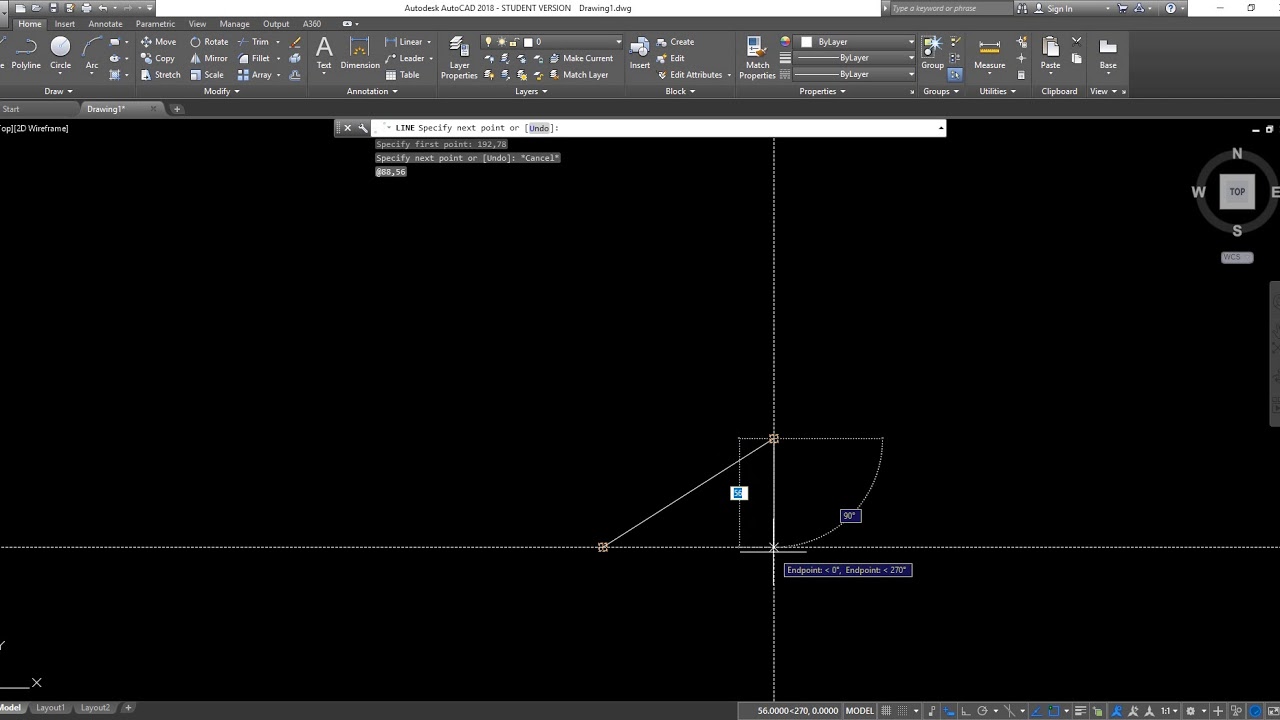Click the TOP face of ViewCube
Viewport: 1280px width, 720px height.
(1237, 192)
